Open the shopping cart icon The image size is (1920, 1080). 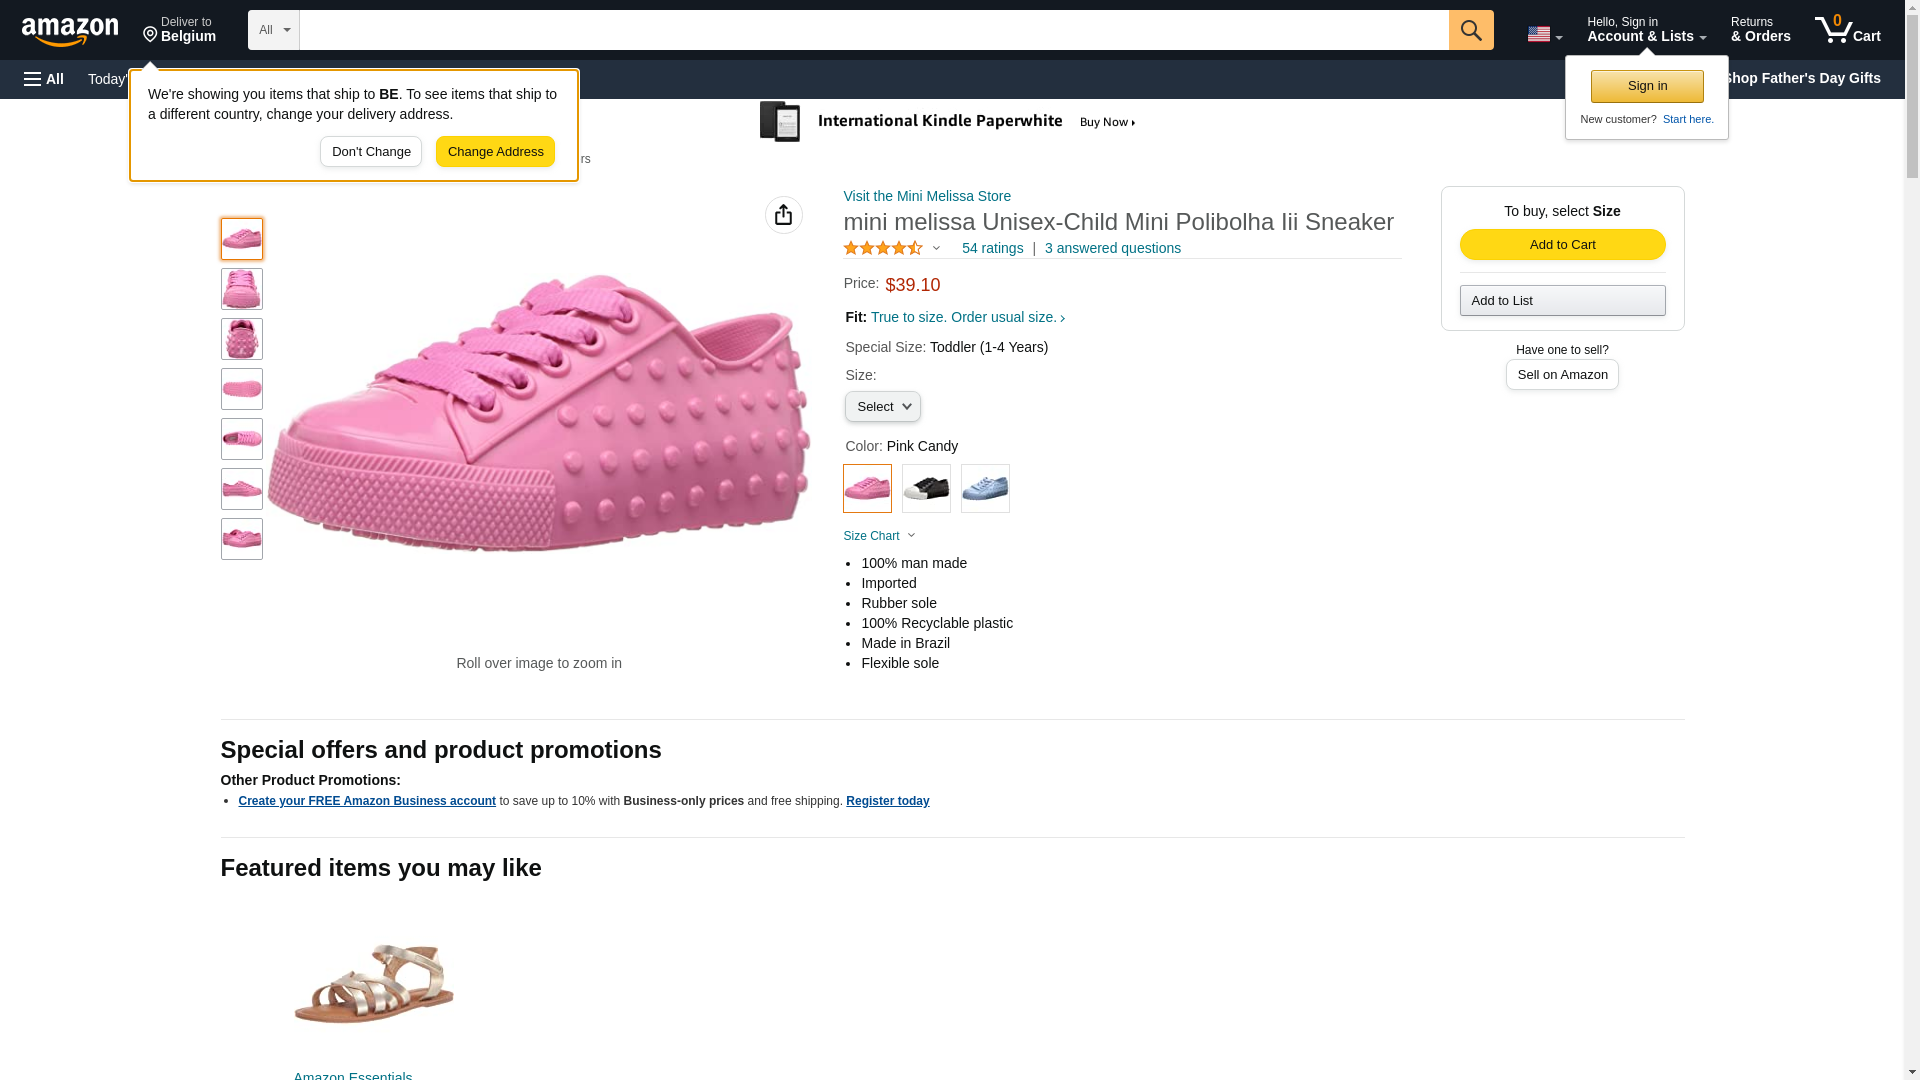[1847, 30]
